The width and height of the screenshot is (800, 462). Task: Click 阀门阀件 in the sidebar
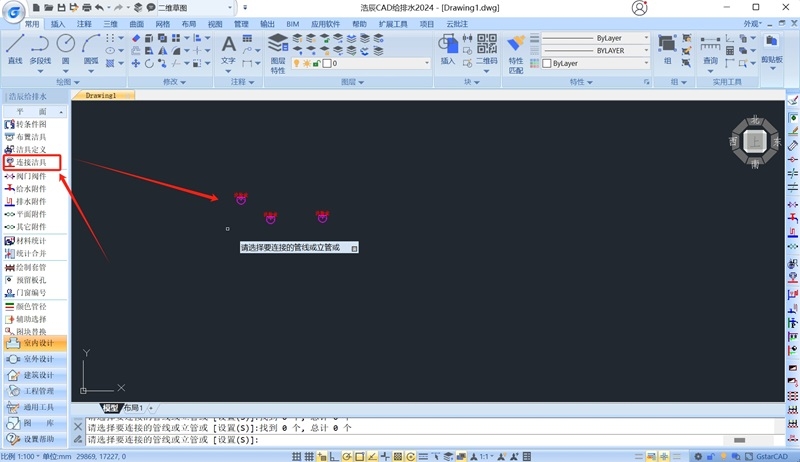(32, 176)
